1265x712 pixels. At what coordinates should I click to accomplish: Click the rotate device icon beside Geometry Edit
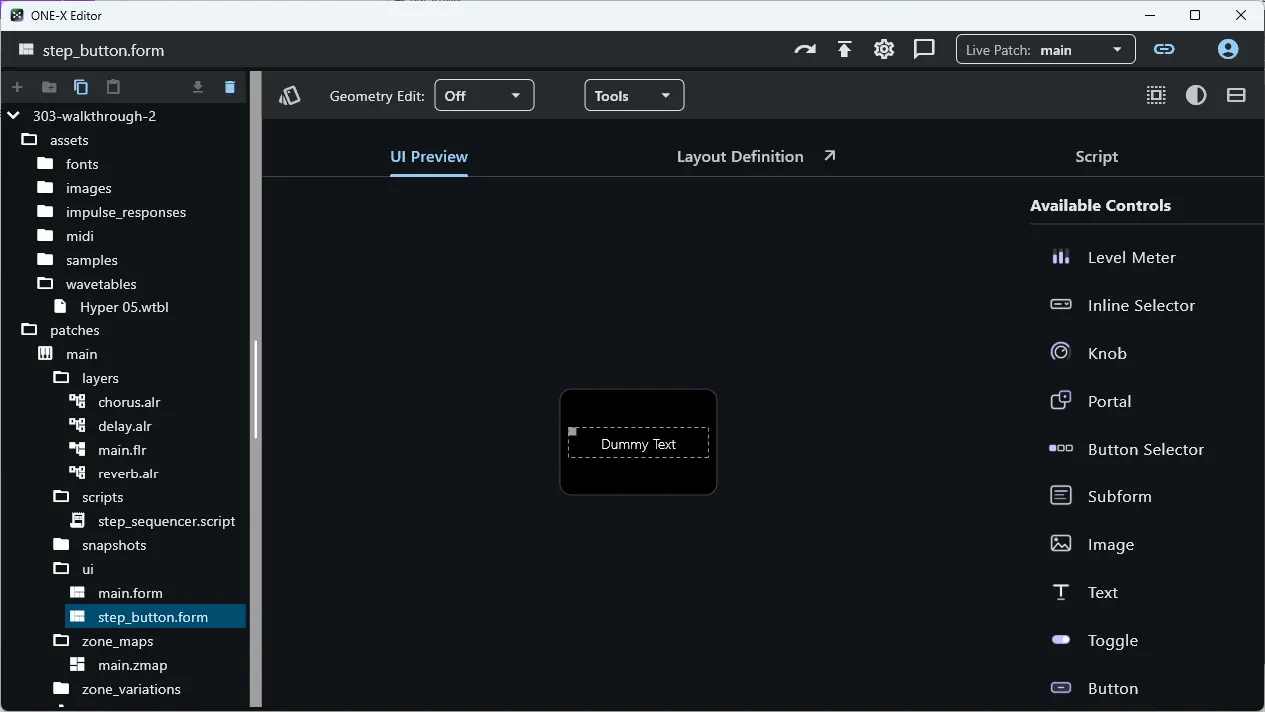point(290,96)
